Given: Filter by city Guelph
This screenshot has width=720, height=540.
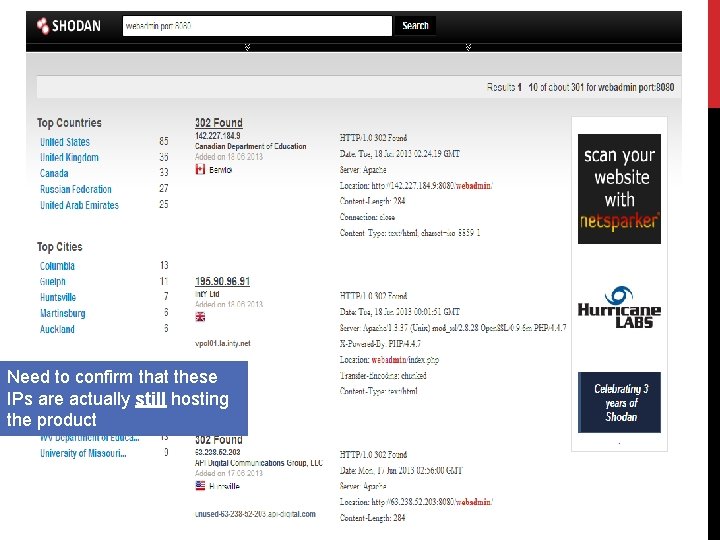Looking at the screenshot, I should [53, 281].
